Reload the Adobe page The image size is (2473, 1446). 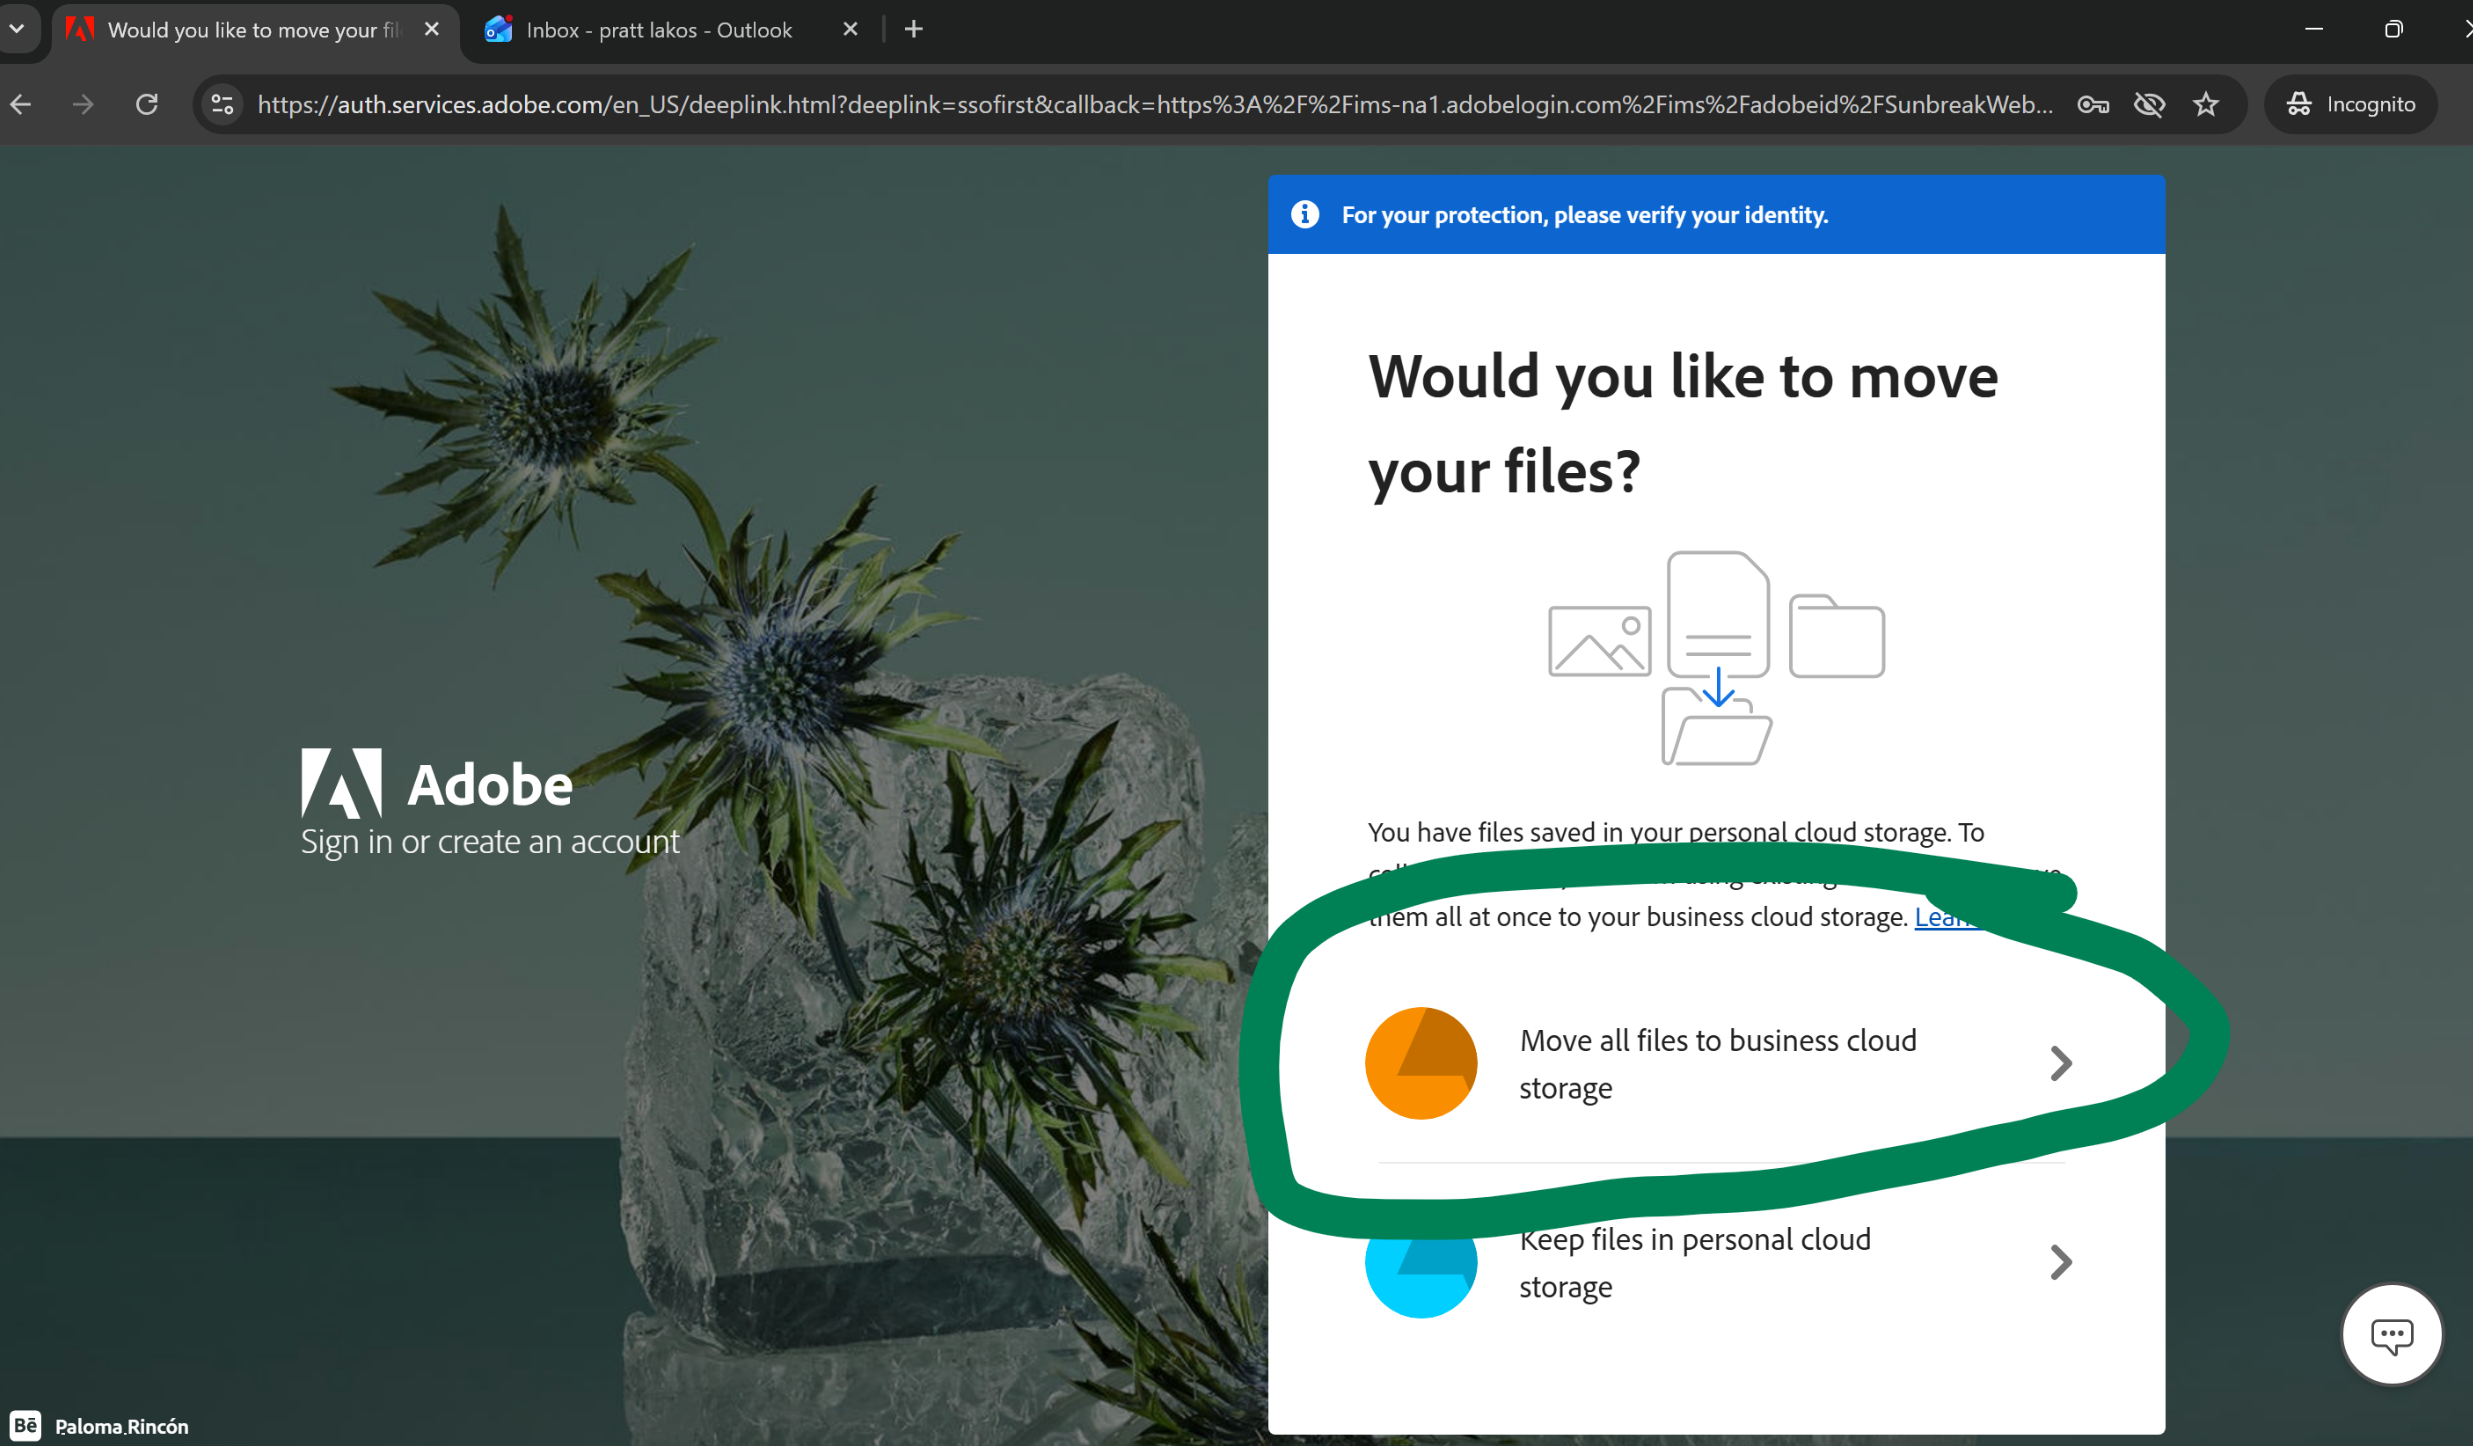click(147, 104)
